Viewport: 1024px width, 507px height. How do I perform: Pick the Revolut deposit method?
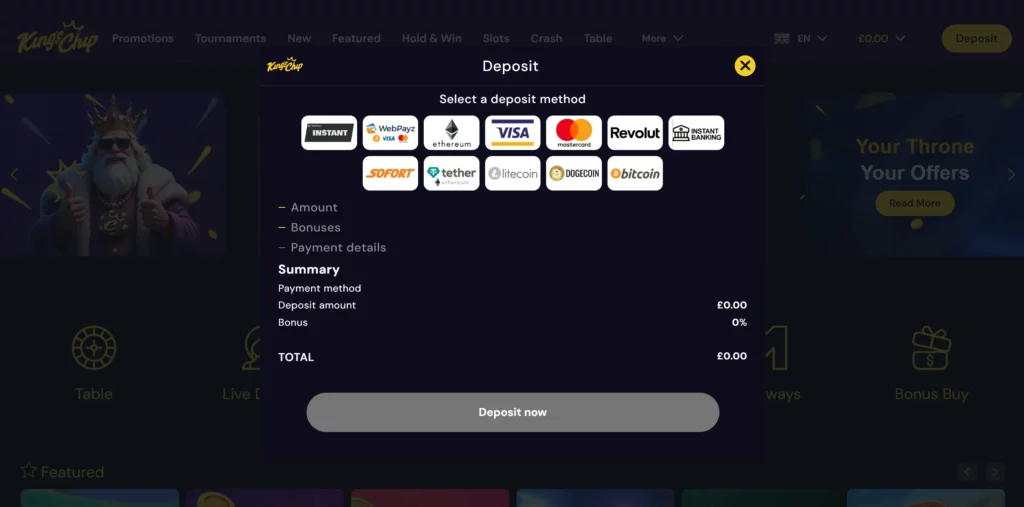[635, 133]
